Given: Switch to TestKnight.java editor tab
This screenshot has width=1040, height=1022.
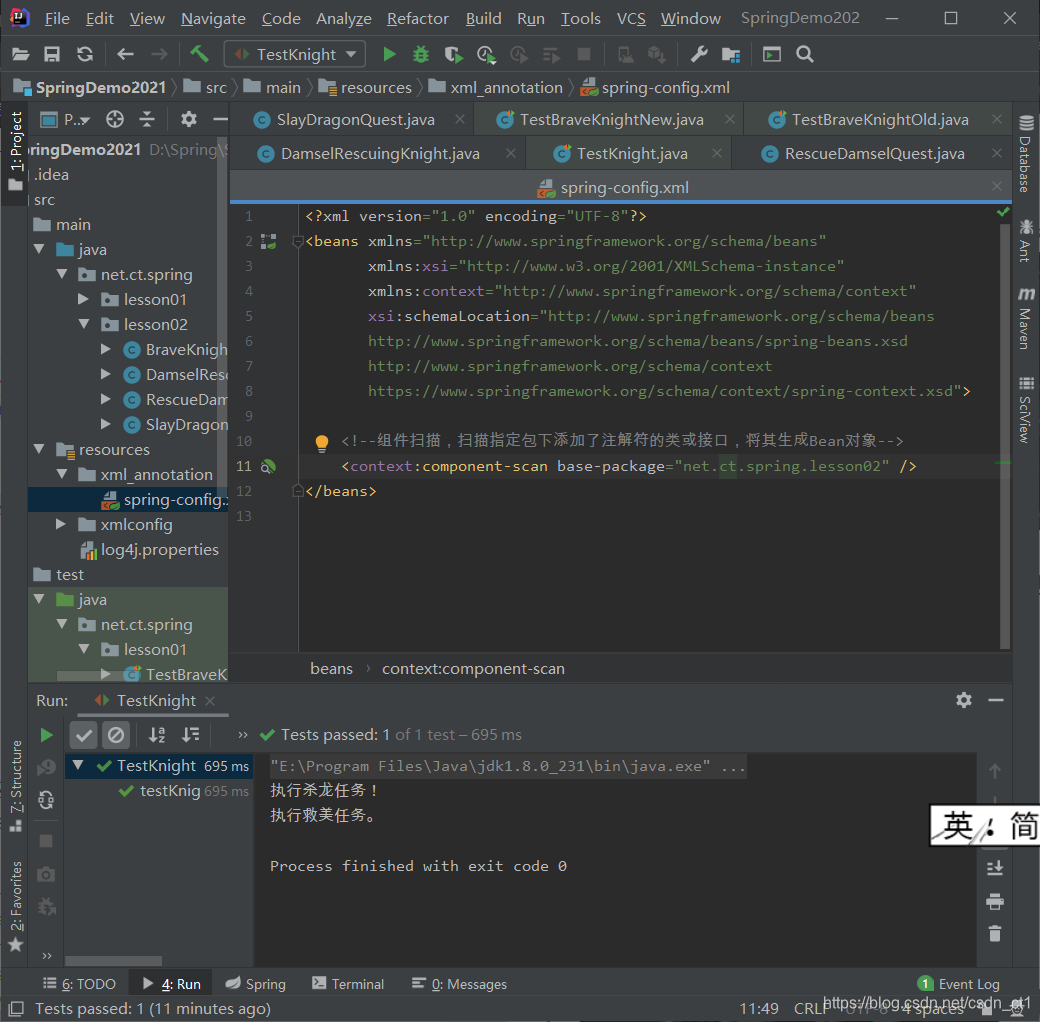Looking at the screenshot, I should coord(631,154).
